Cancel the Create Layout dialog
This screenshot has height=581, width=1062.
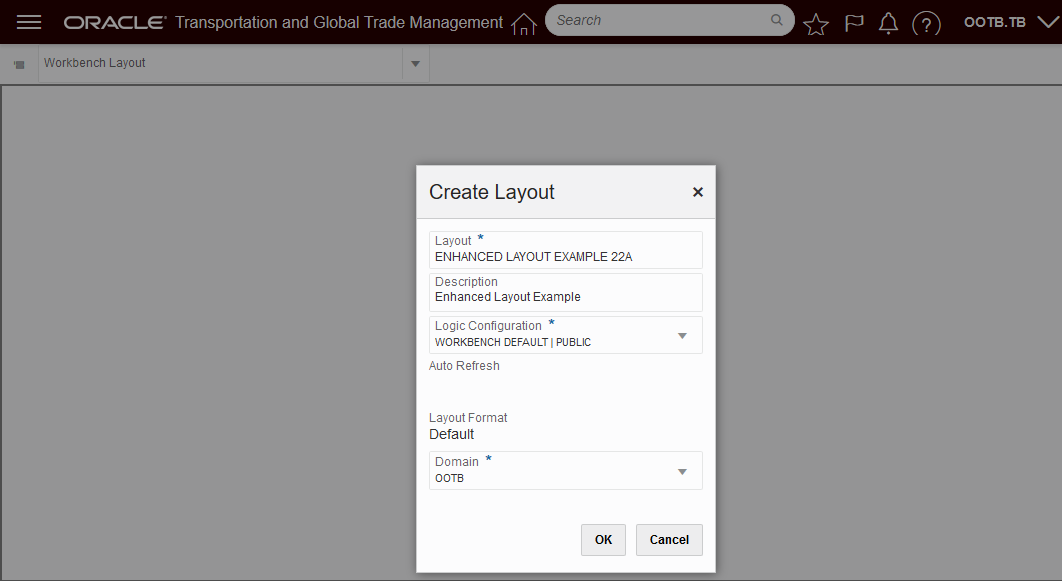pyautogui.click(x=669, y=540)
